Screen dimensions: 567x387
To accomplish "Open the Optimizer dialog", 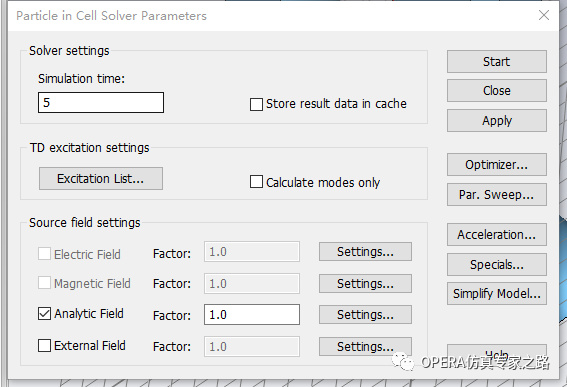I will click(496, 165).
